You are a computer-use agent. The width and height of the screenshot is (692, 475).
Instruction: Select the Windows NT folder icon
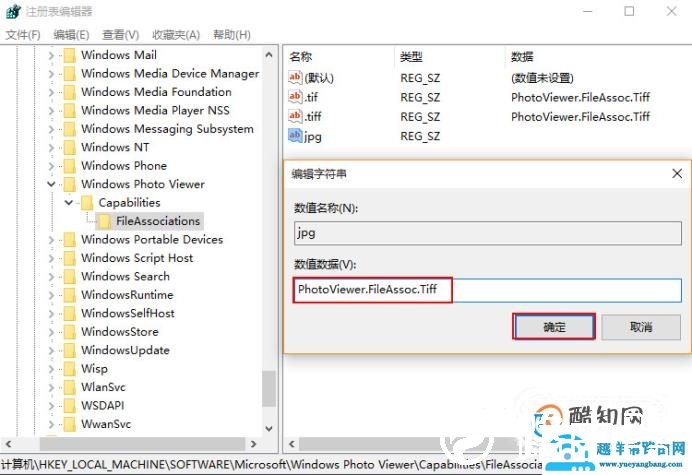(69, 147)
